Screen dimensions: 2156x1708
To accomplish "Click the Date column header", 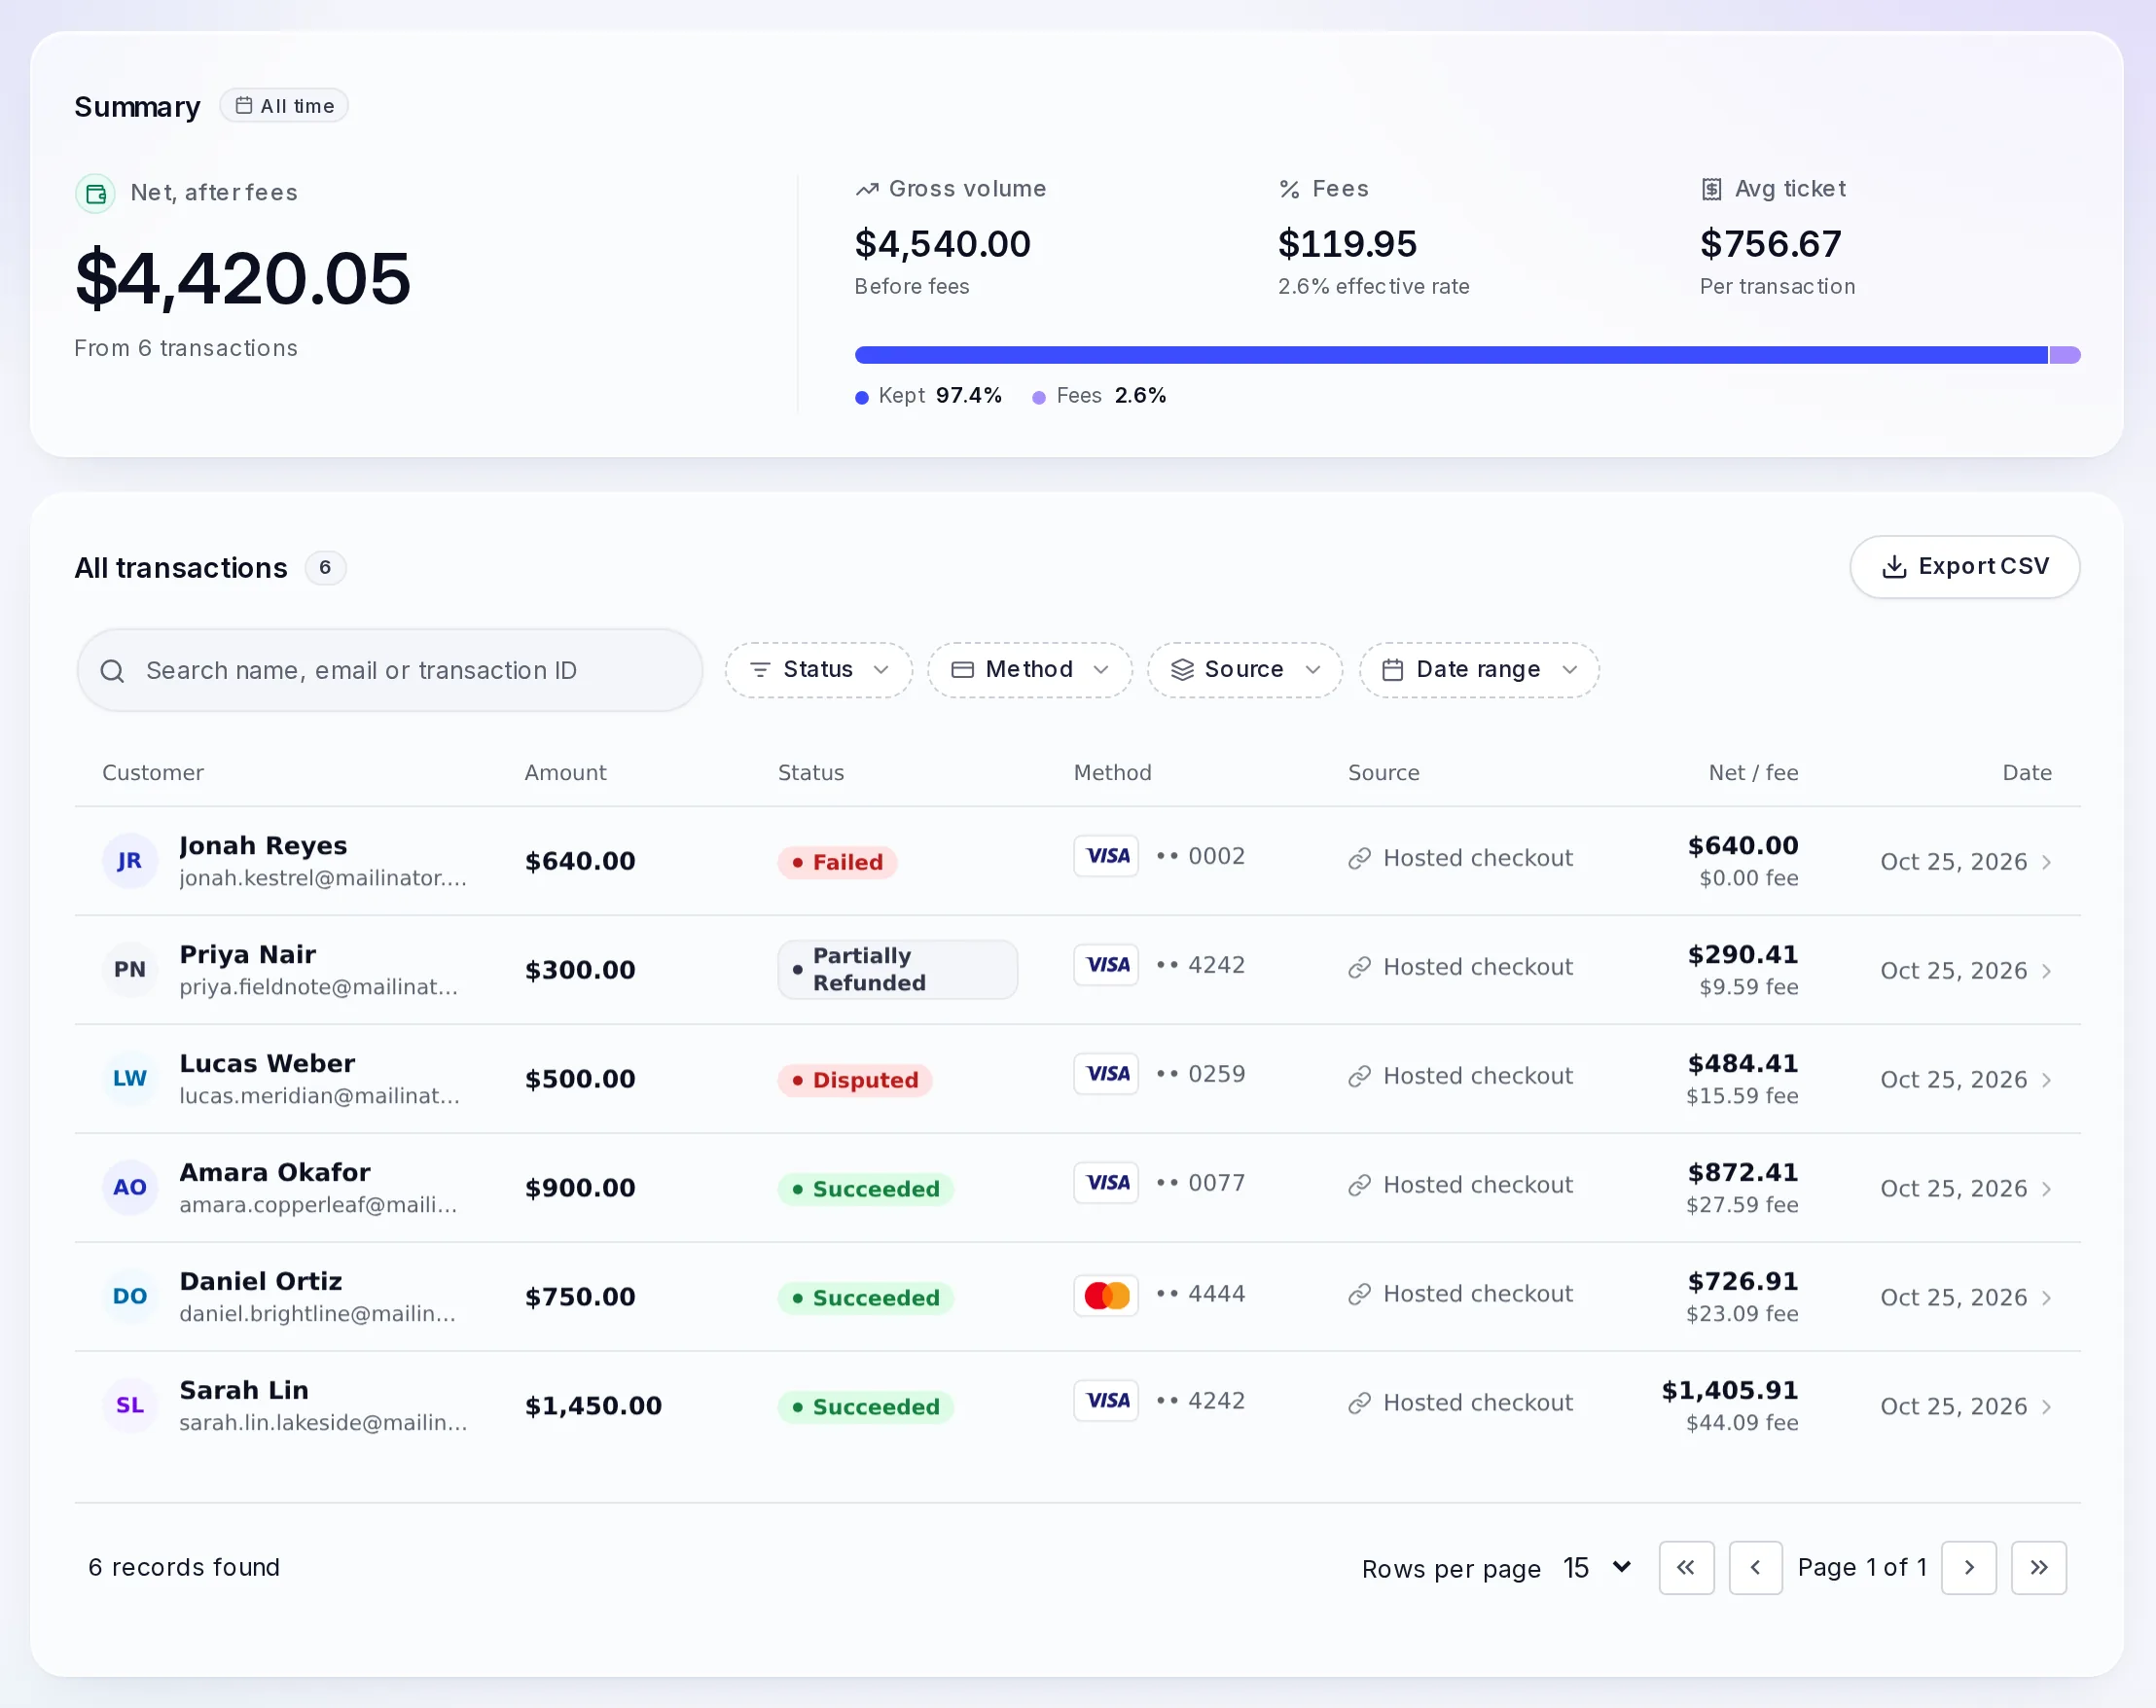I will click(x=2026, y=773).
